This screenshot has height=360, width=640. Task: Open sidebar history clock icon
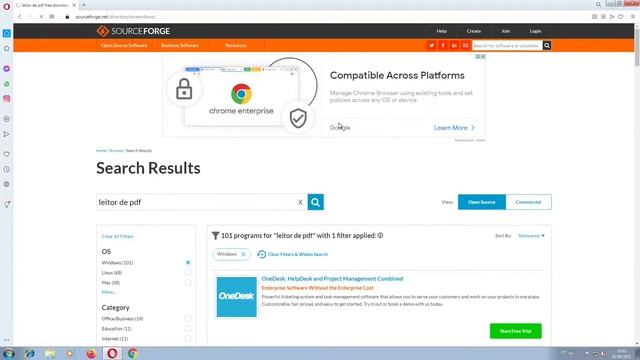tap(7, 169)
